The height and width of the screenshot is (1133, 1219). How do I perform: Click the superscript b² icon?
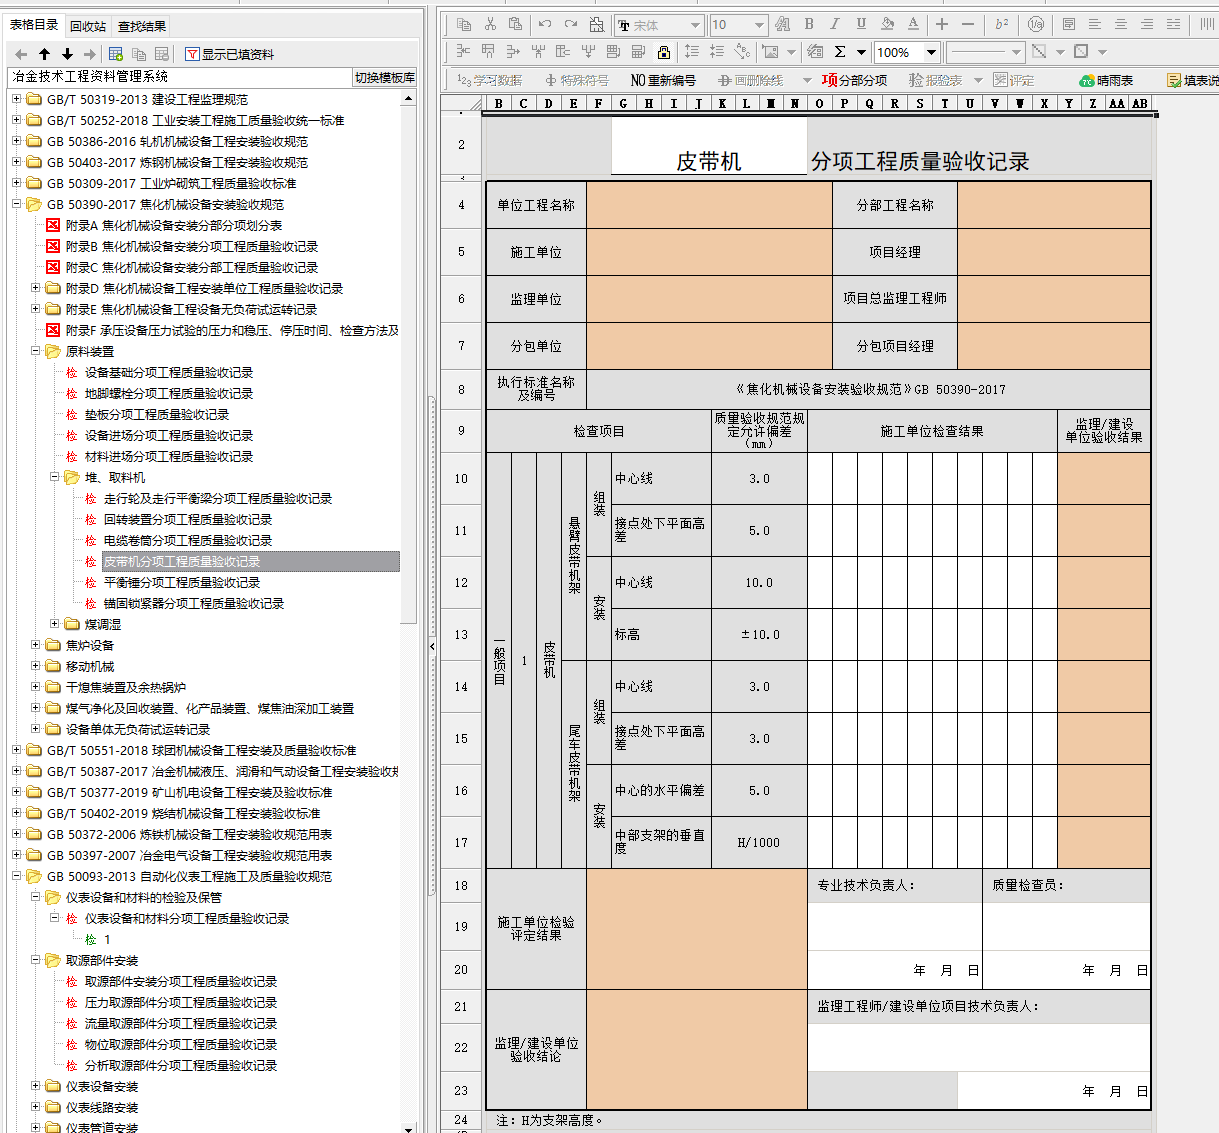click(x=1002, y=24)
